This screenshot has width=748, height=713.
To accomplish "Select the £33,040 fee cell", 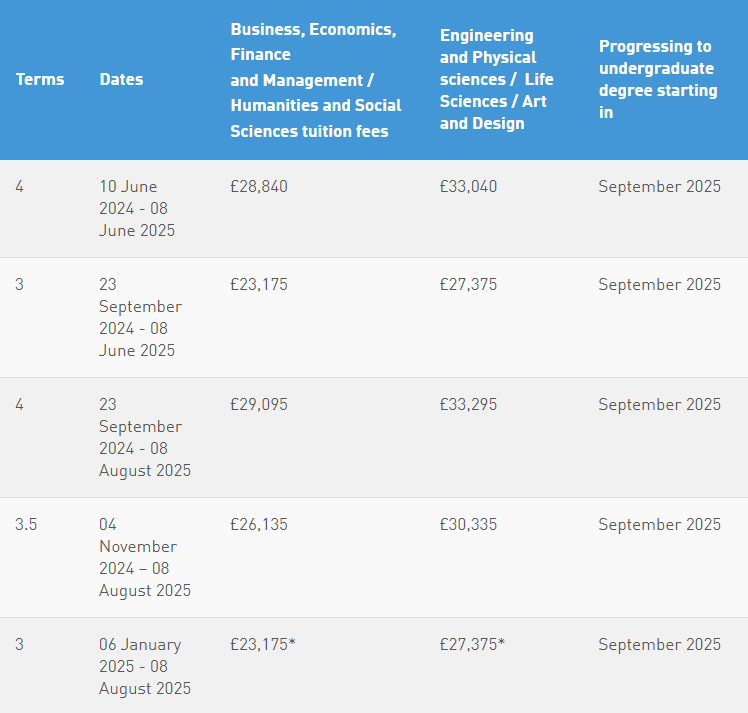I will pos(468,186).
